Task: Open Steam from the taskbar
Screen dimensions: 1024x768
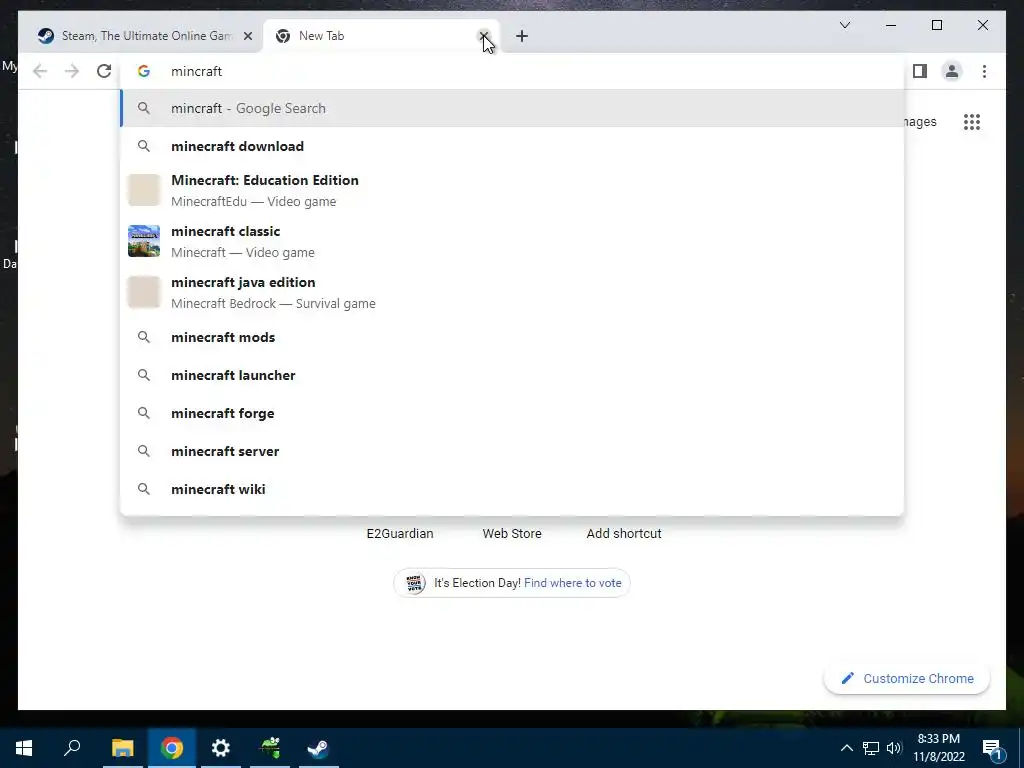Action: click(318, 748)
